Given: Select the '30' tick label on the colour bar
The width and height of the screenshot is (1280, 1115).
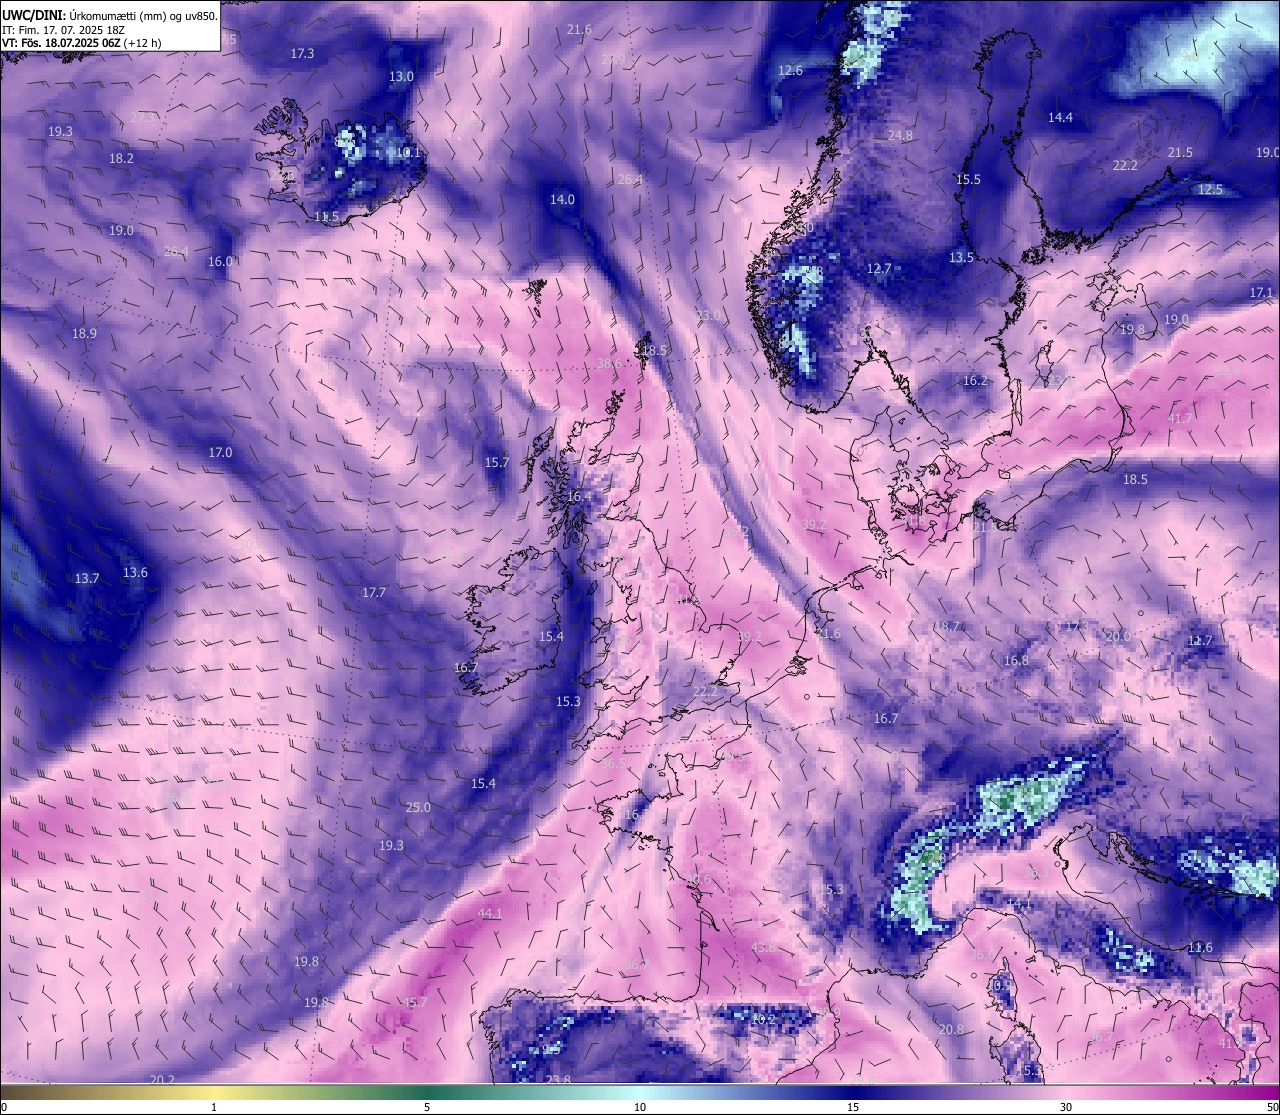Looking at the screenshot, I should pyautogui.click(x=1066, y=1107).
